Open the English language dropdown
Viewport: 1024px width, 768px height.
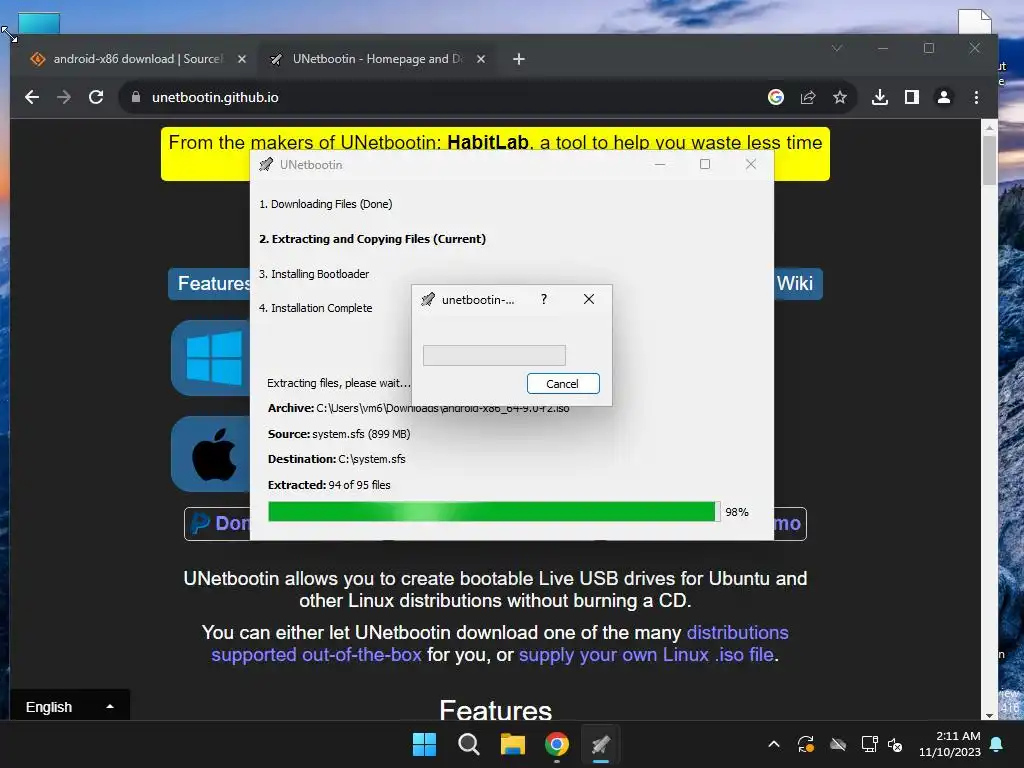[x=70, y=707]
